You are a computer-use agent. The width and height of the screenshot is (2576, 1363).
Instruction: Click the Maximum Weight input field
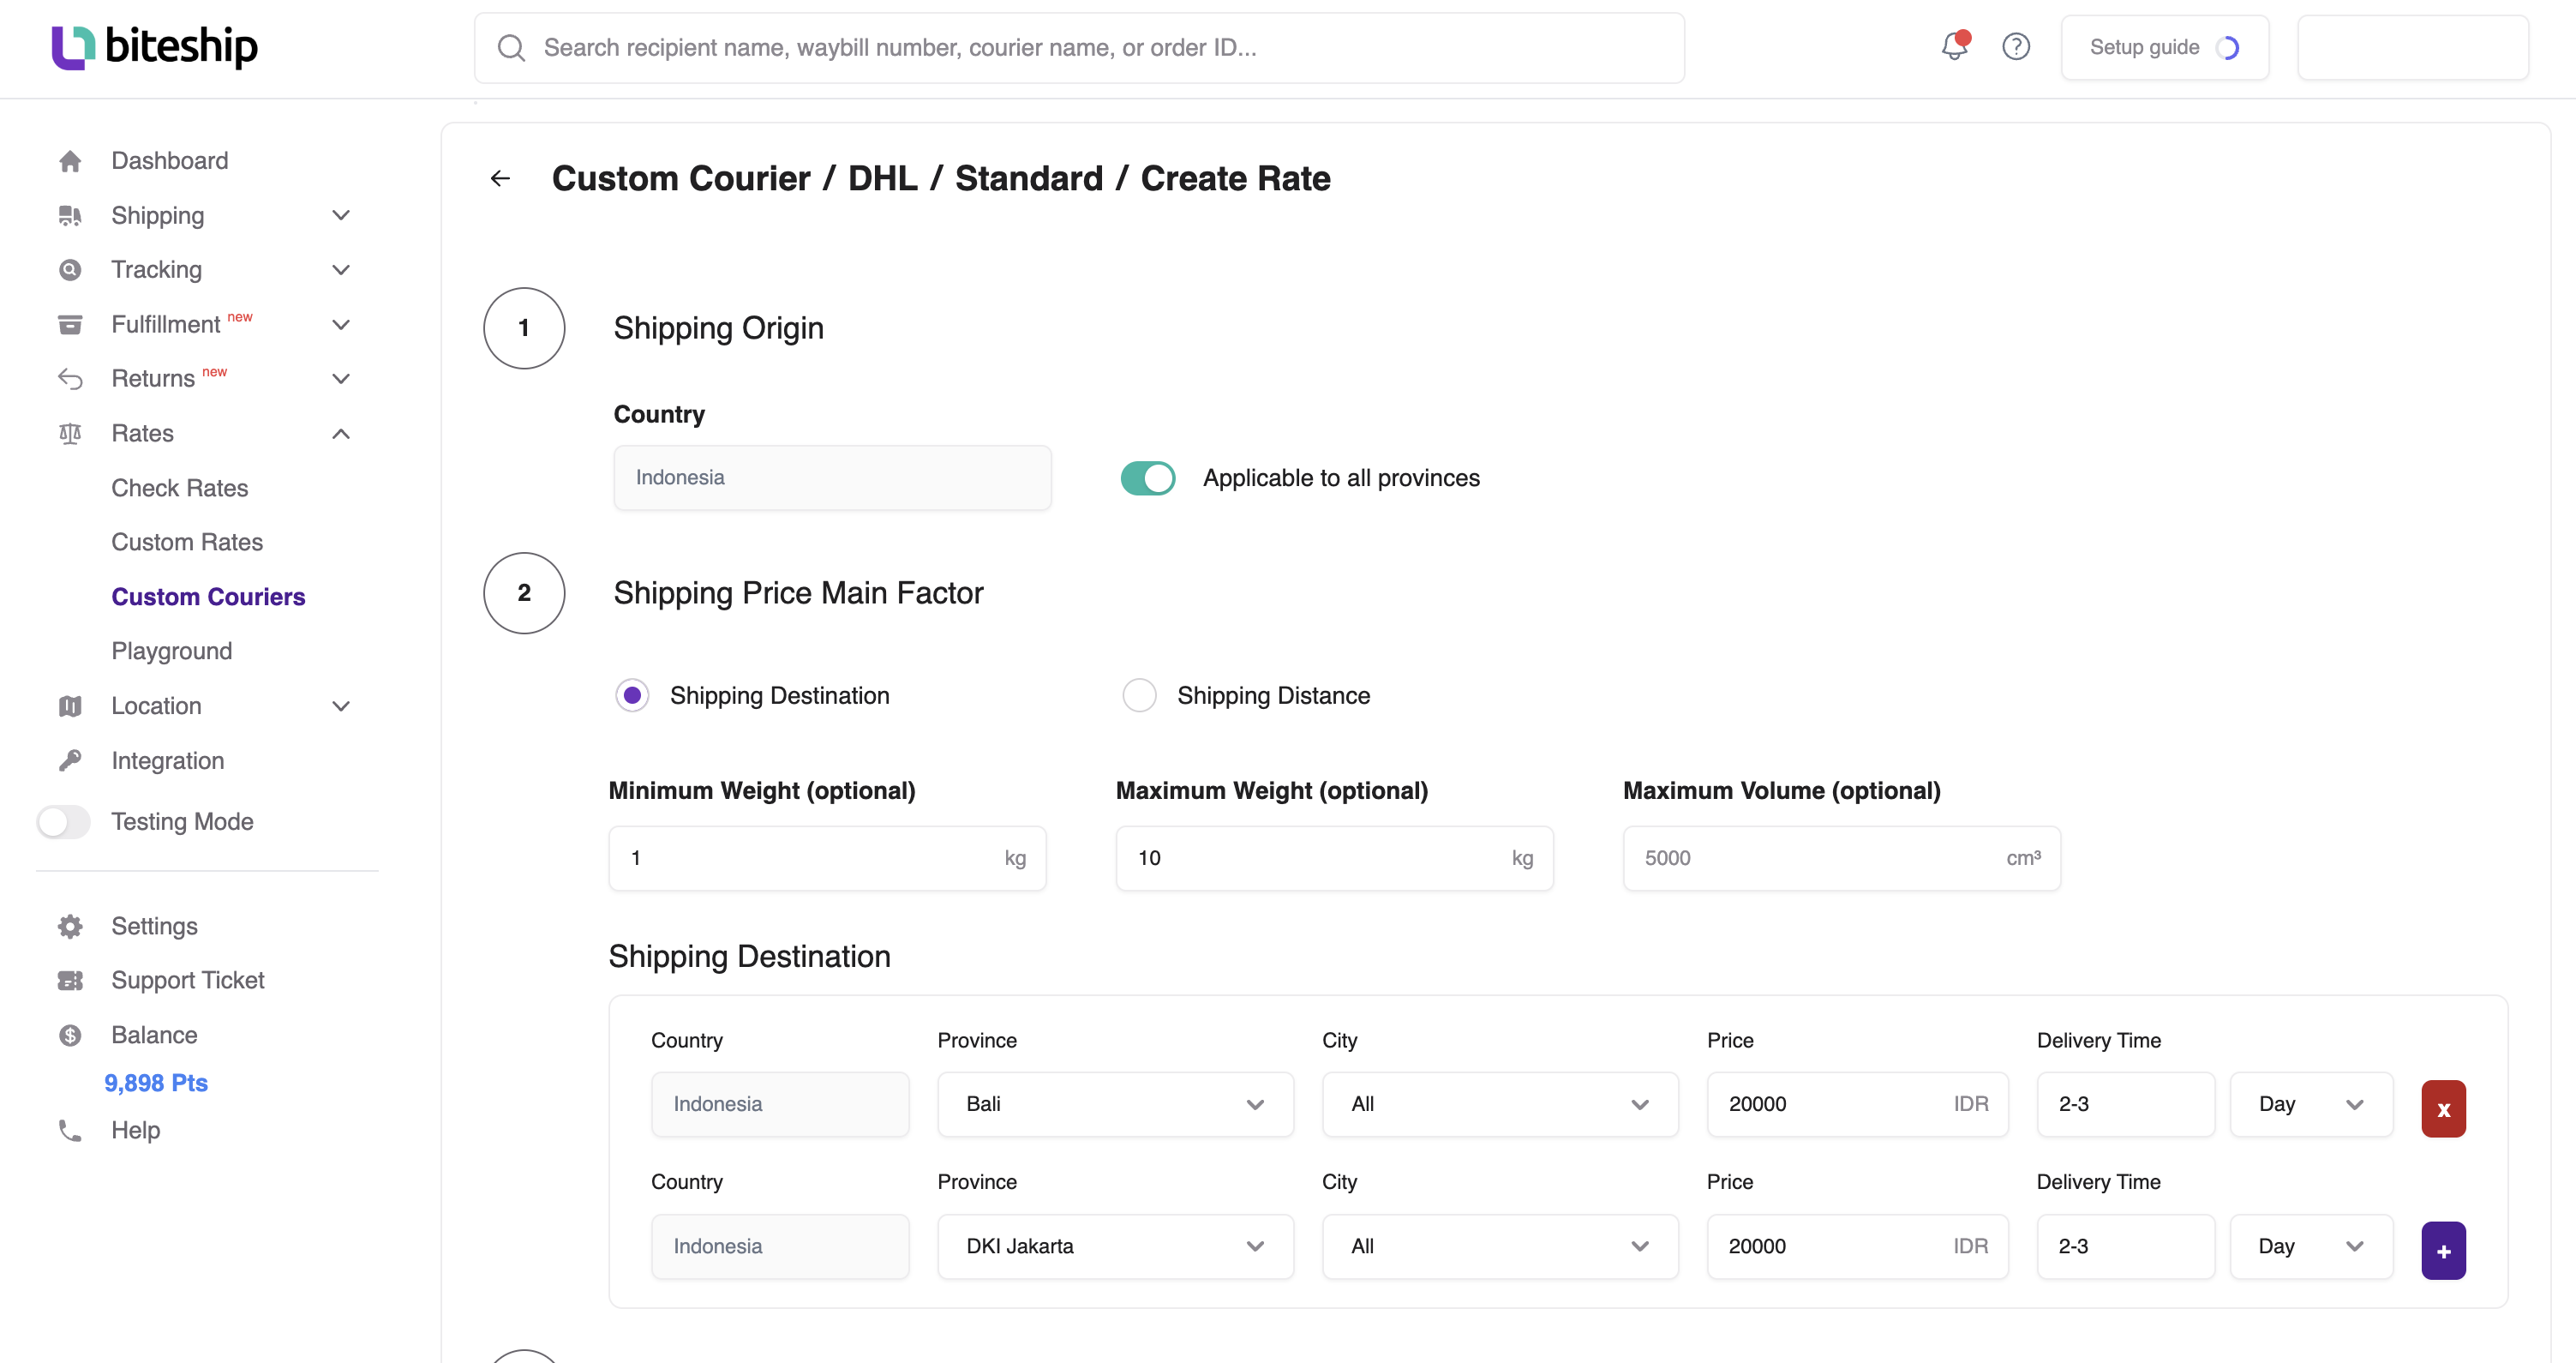[1334, 858]
